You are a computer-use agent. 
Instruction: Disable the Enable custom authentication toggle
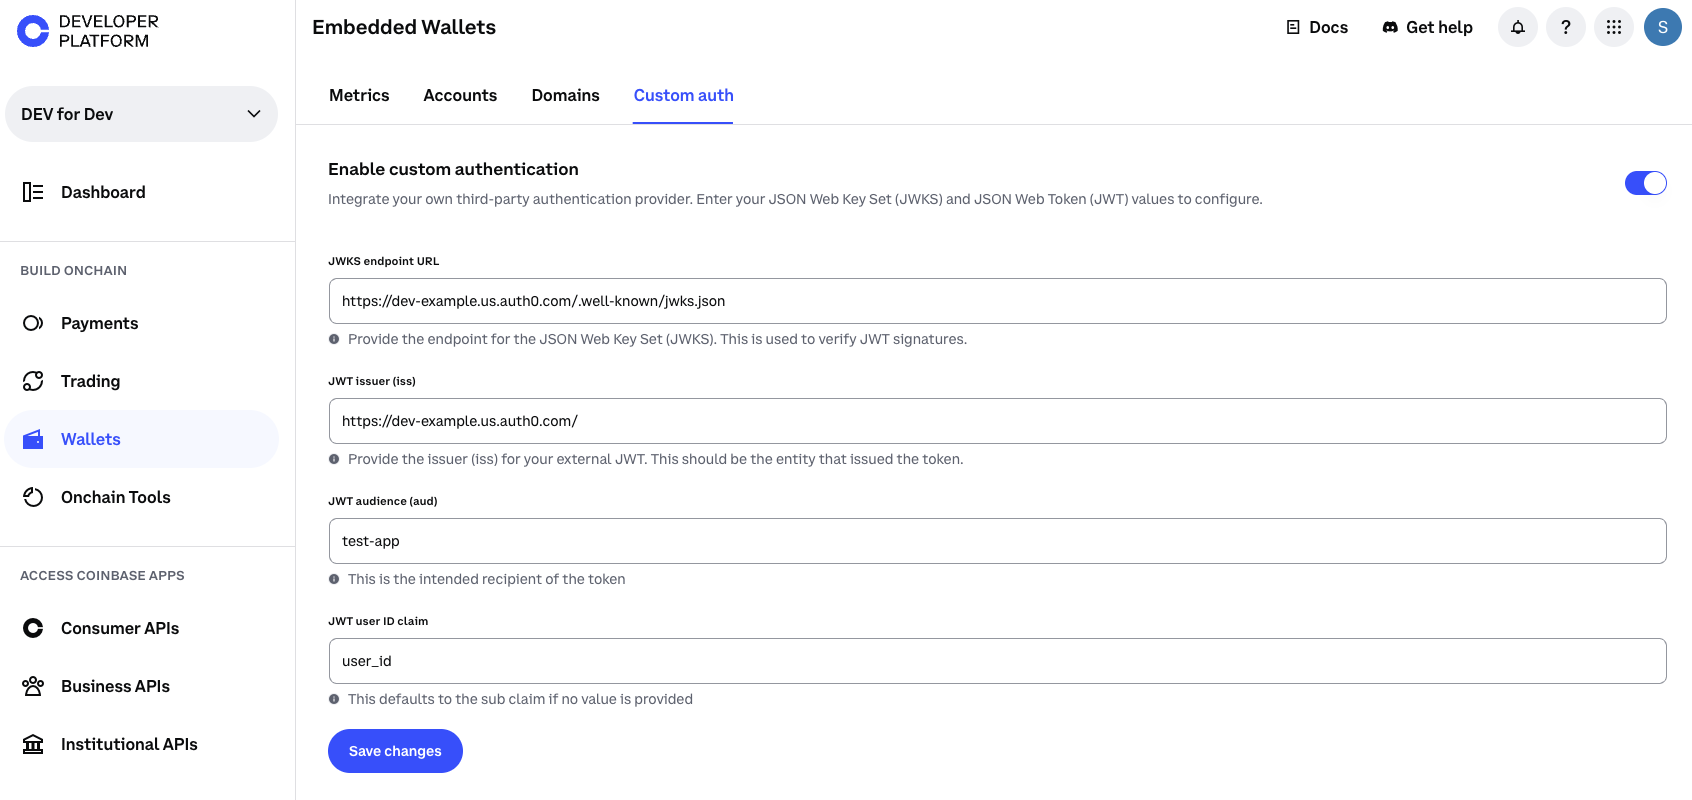click(x=1645, y=183)
